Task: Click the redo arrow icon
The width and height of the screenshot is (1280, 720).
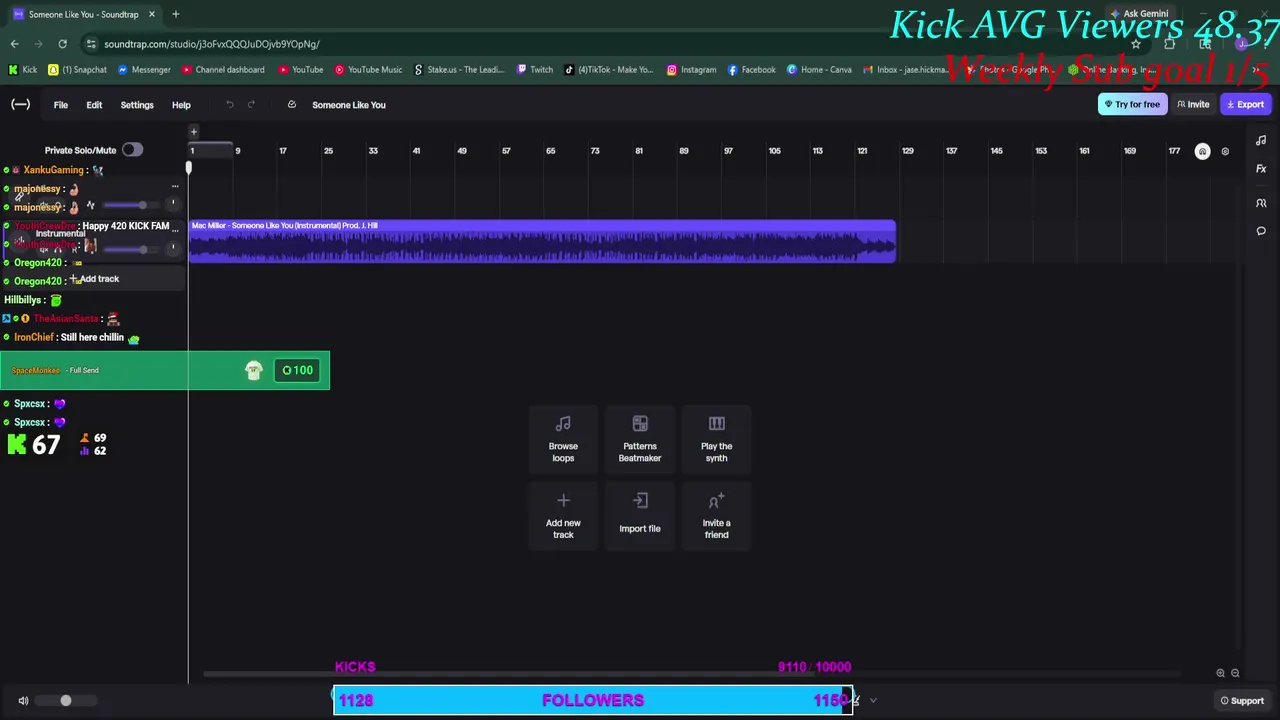Action: [251, 104]
